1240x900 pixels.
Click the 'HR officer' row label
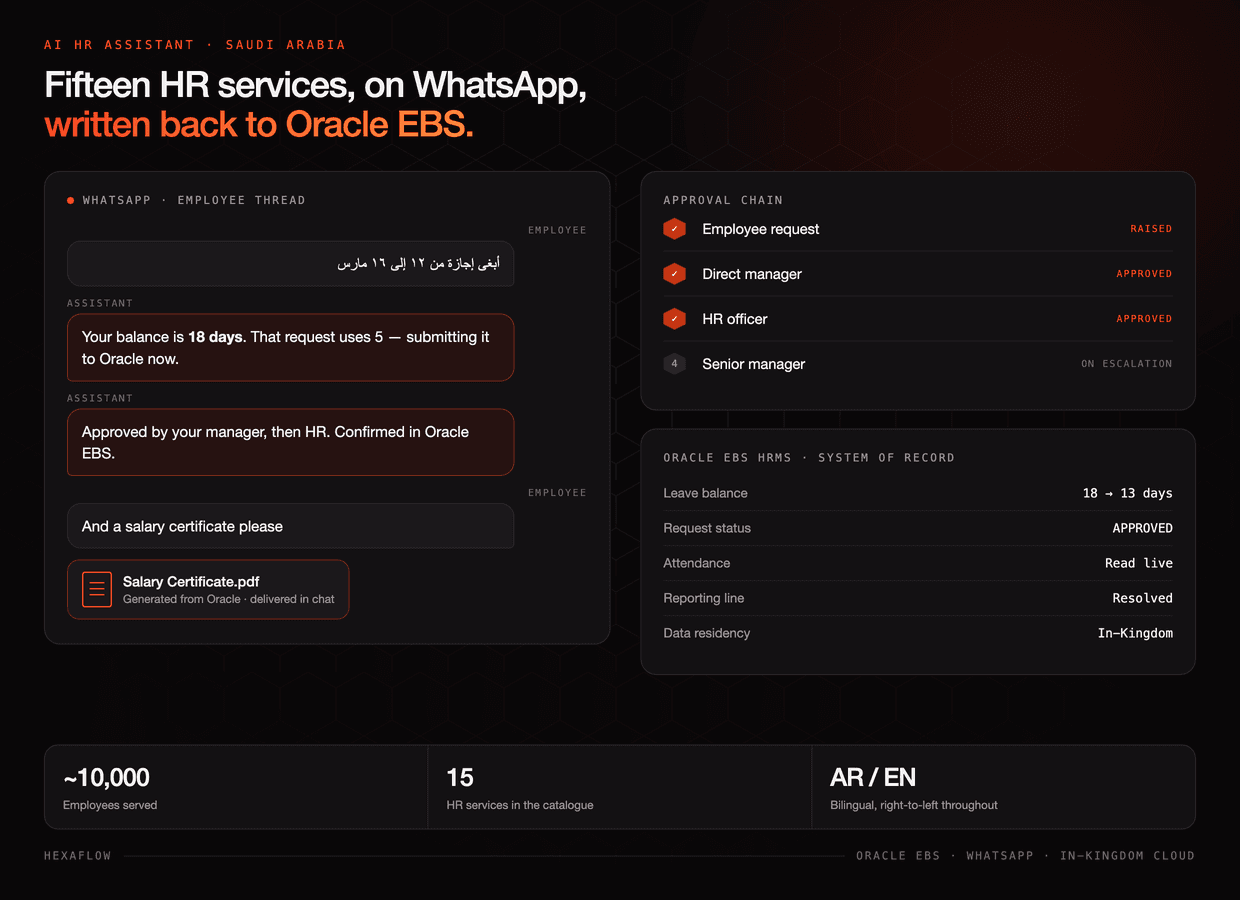tap(735, 319)
